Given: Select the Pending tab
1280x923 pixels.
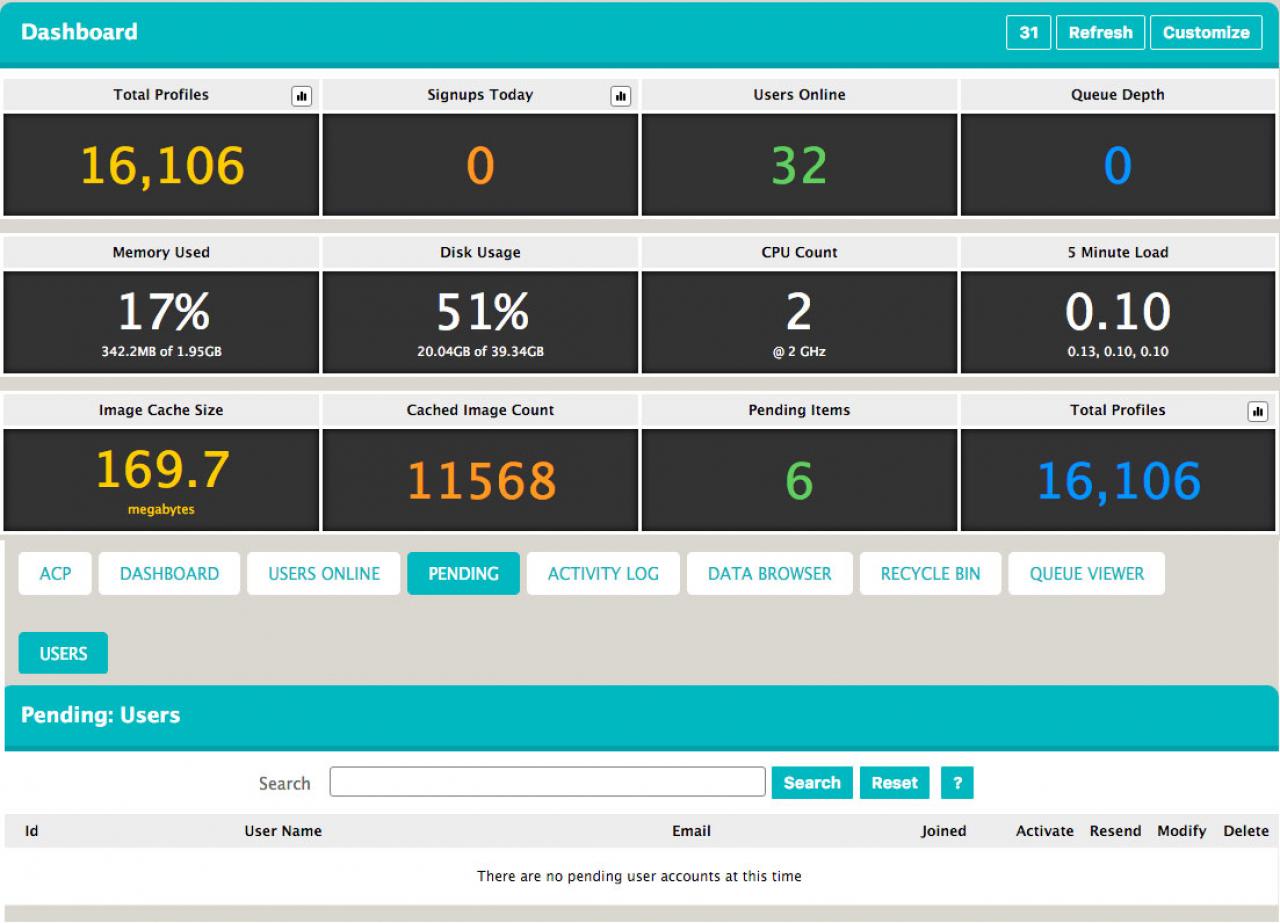Looking at the screenshot, I should [463, 574].
